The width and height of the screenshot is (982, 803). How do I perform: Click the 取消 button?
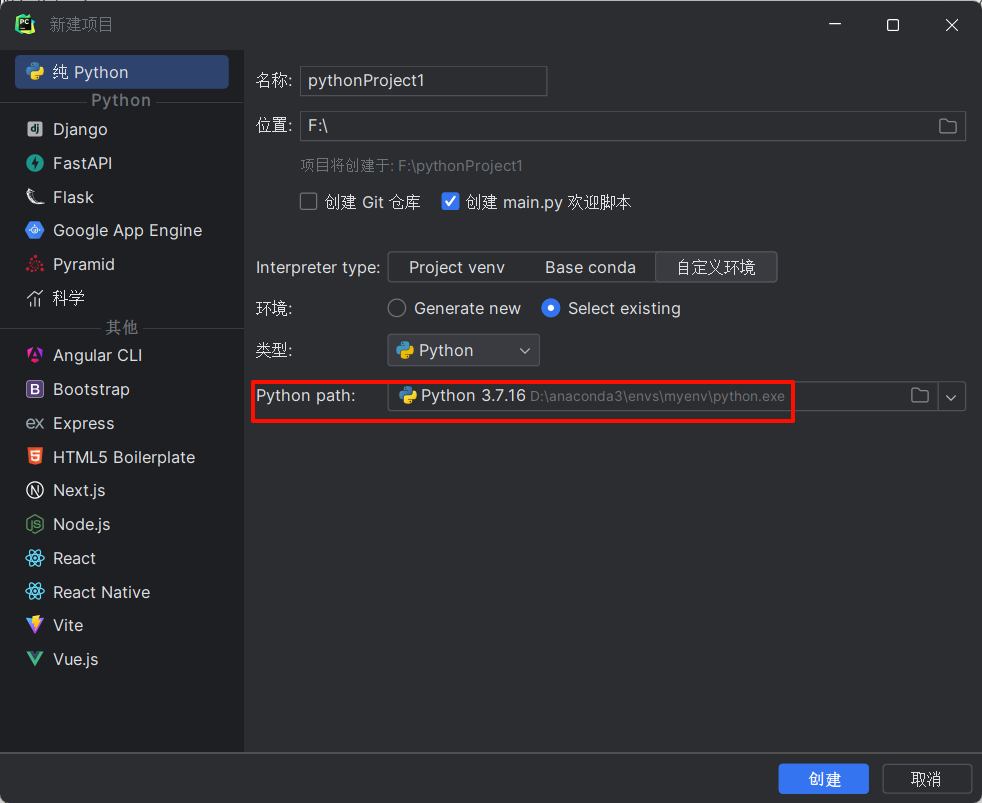pos(926,779)
